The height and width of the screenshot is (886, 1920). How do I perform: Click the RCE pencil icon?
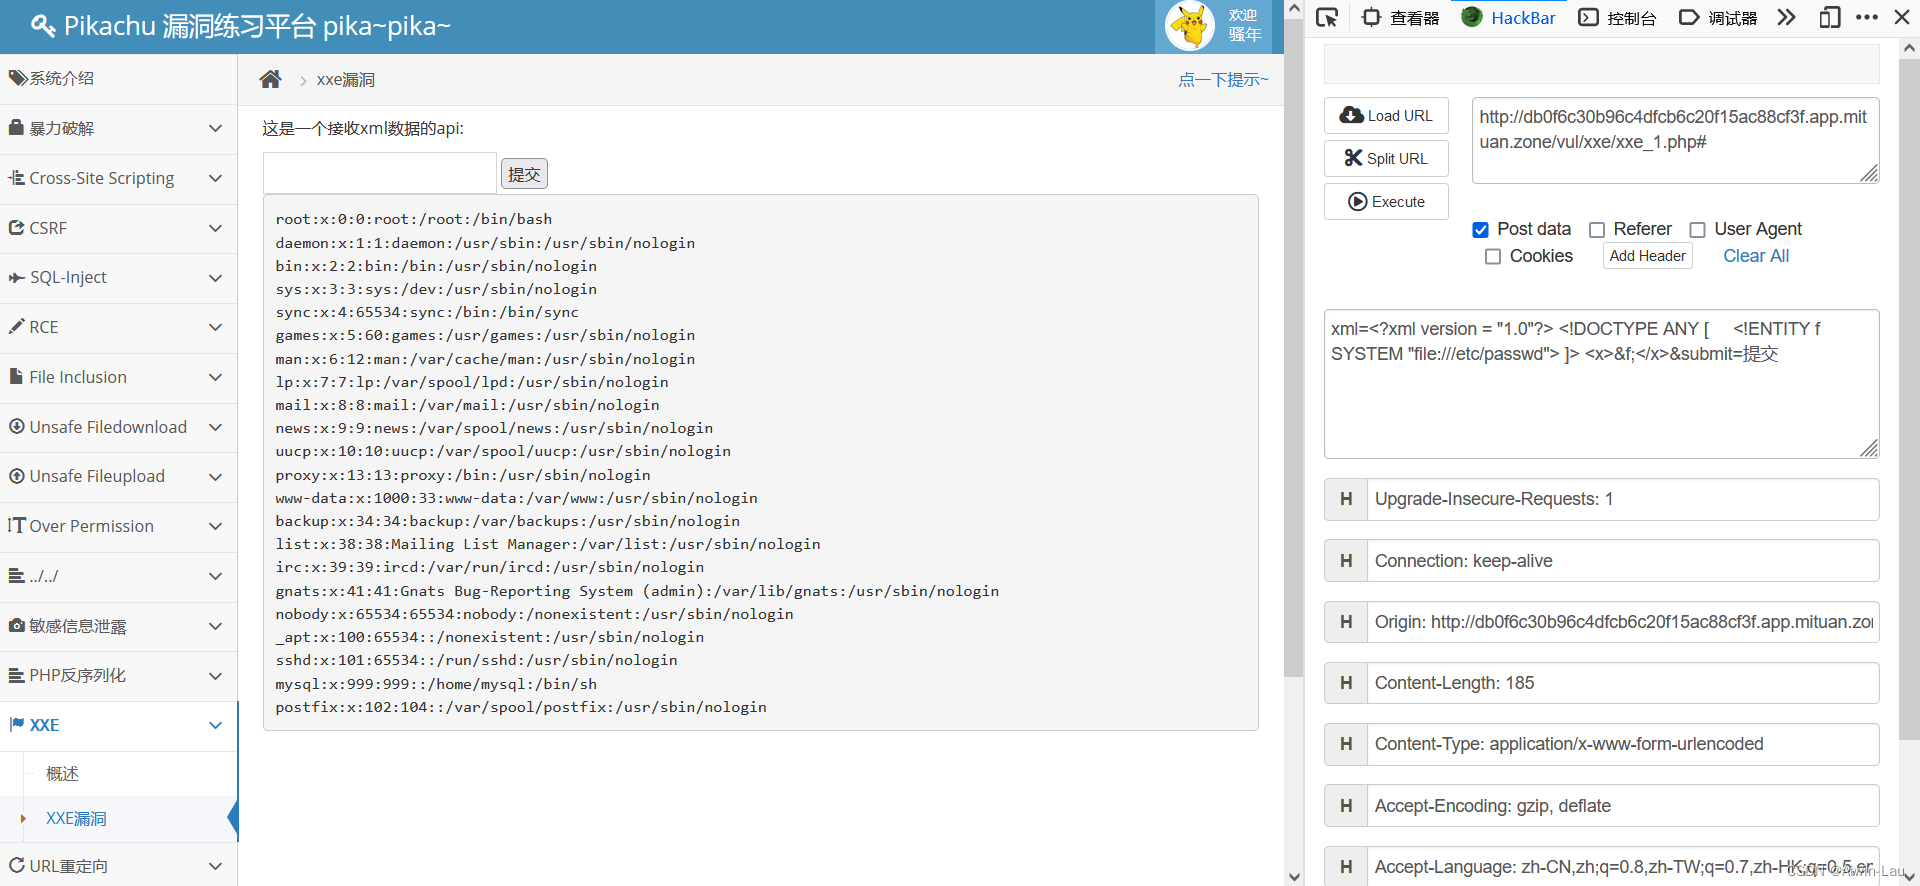16,326
